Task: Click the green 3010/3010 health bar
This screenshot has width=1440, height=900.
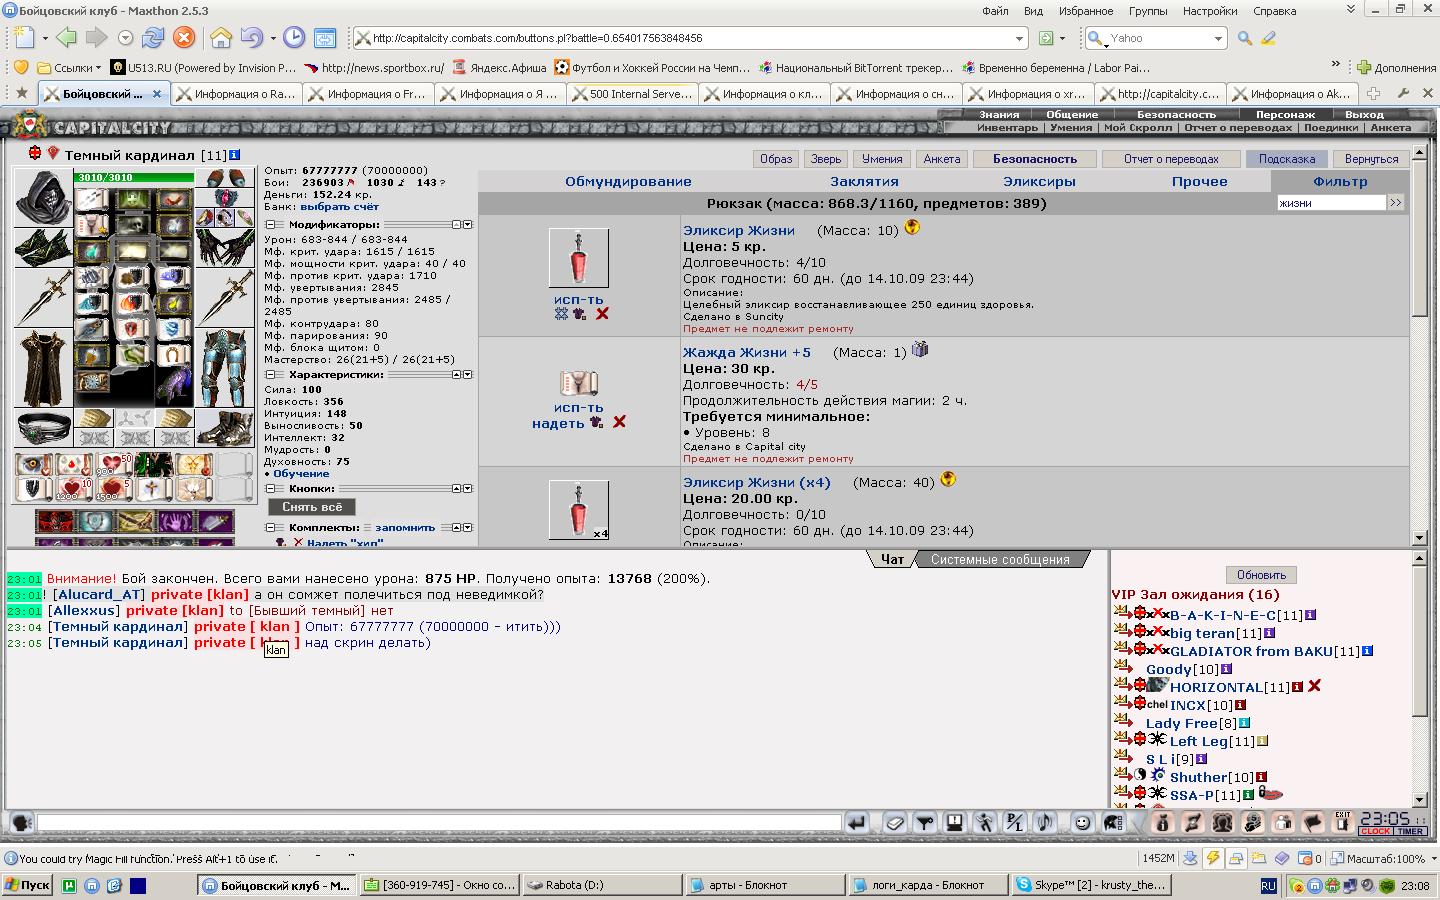Action: [x=133, y=178]
